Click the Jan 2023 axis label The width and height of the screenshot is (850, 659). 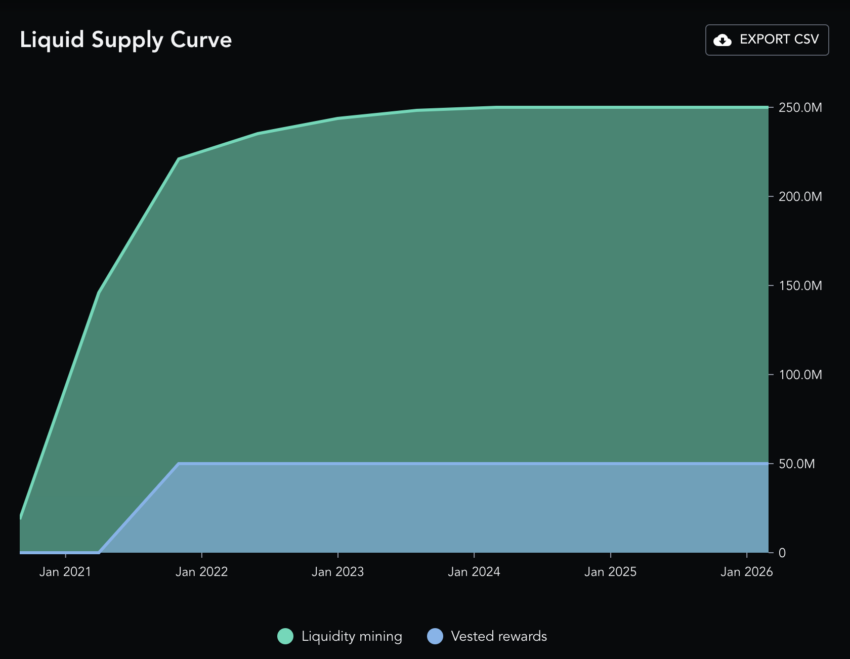pyautogui.click(x=338, y=572)
